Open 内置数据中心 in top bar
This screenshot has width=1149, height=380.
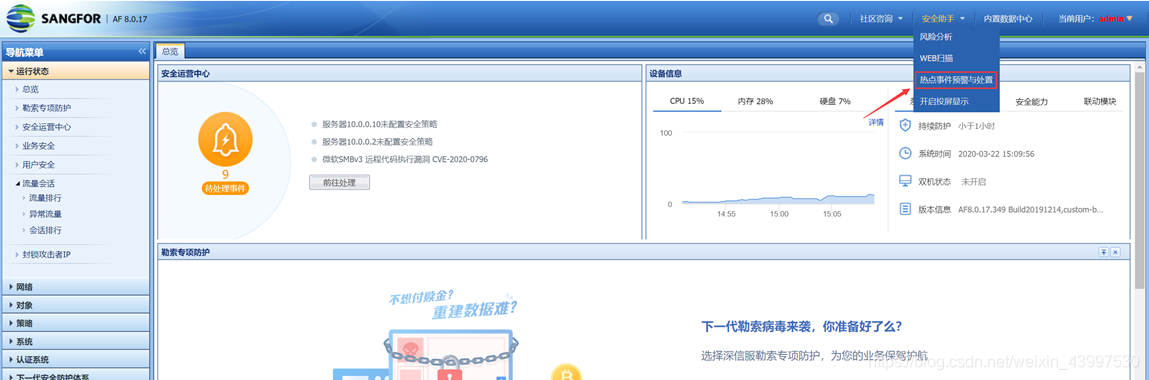point(1008,19)
